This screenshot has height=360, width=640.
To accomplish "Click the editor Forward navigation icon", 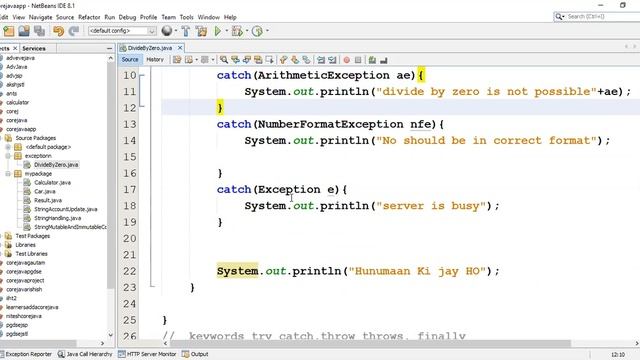I will click(x=205, y=60).
